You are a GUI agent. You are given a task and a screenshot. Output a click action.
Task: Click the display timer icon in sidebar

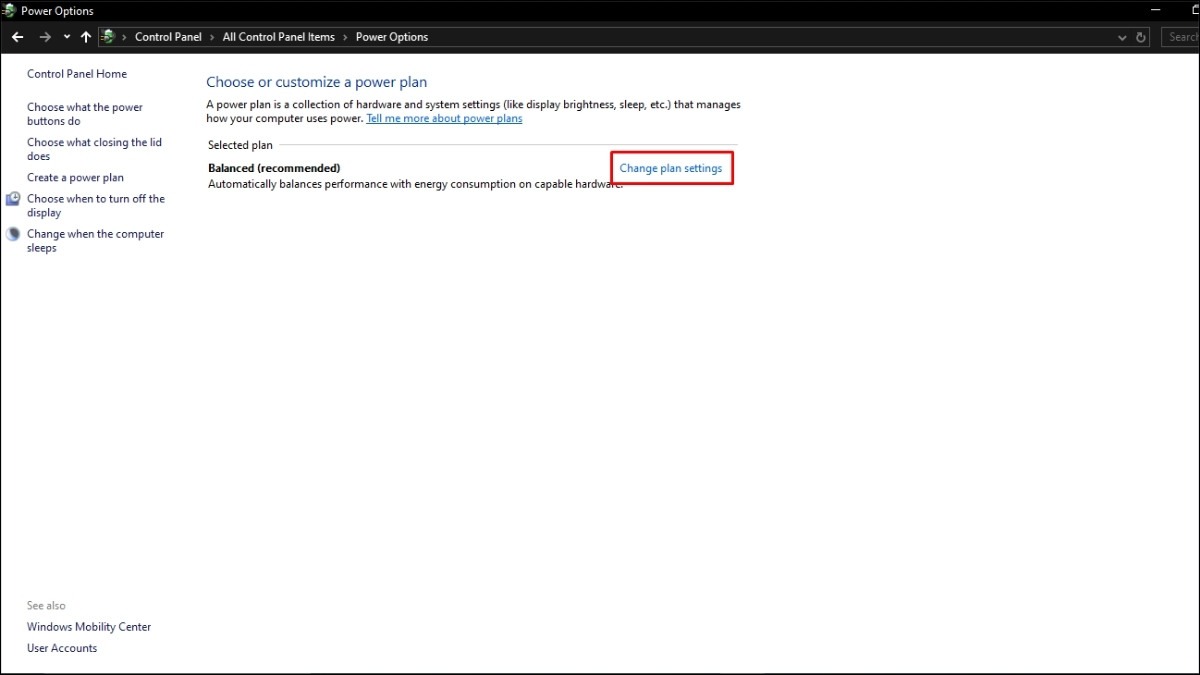(13, 199)
